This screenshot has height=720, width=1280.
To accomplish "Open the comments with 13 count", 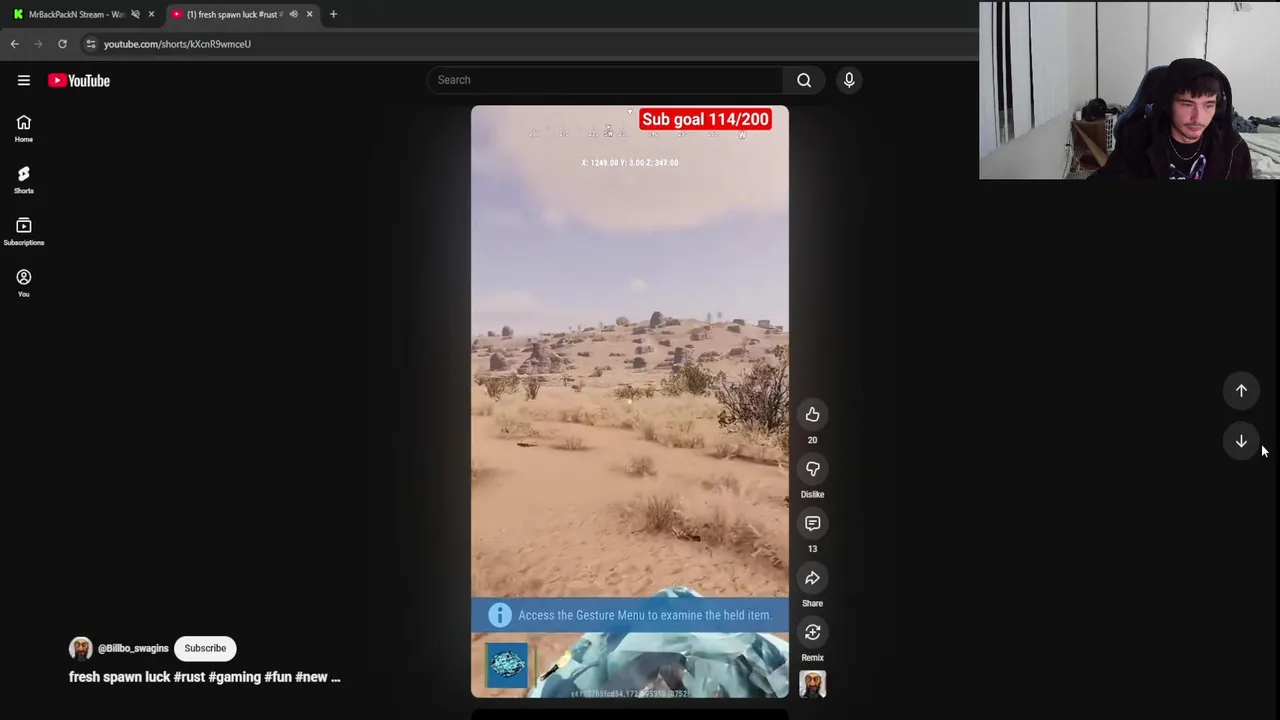I will tap(812, 523).
